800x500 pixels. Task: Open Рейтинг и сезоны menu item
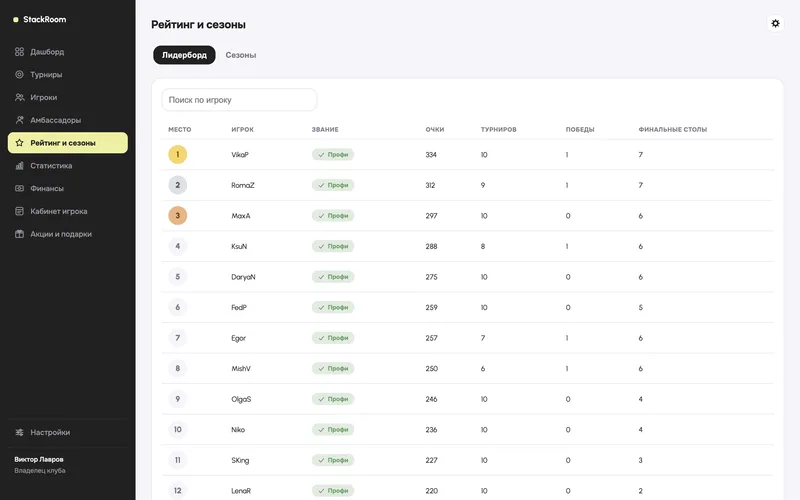(x=68, y=143)
